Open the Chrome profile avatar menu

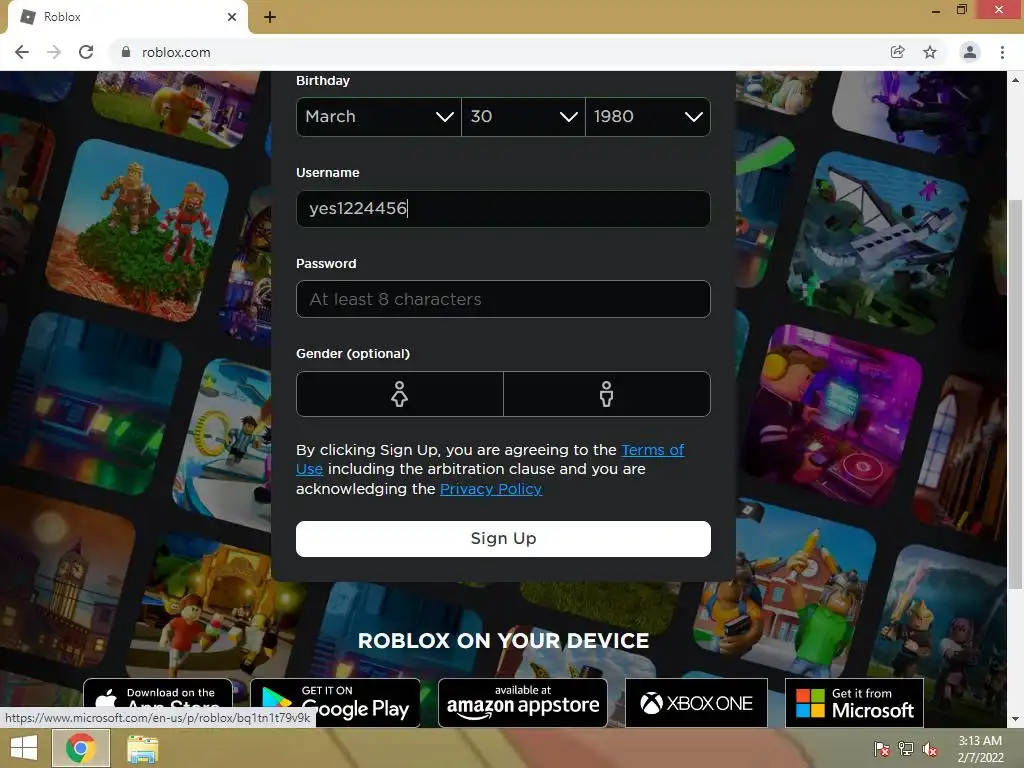970,52
